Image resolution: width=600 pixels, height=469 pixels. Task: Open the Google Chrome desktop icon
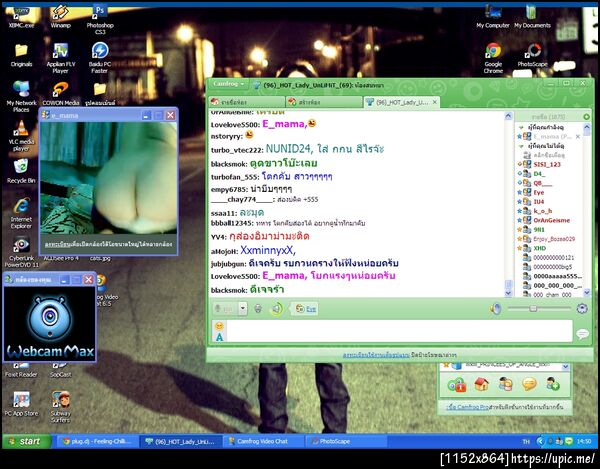coord(493,57)
